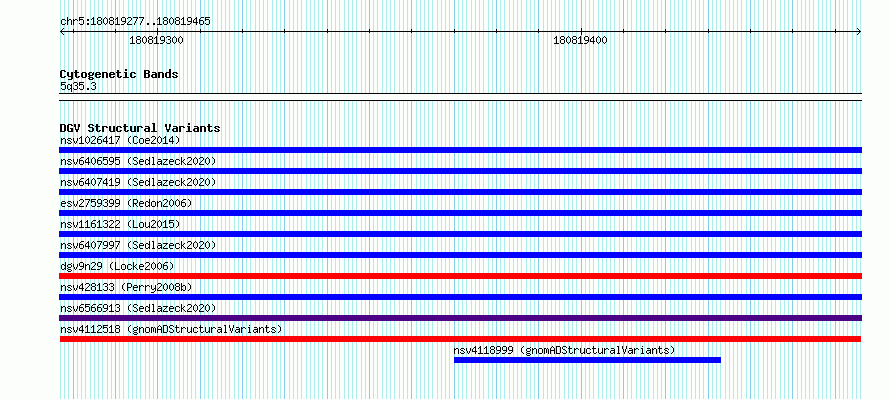Select the purple bar under nsv6566913
This screenshot has height=399, width=890.
point(460,318)
